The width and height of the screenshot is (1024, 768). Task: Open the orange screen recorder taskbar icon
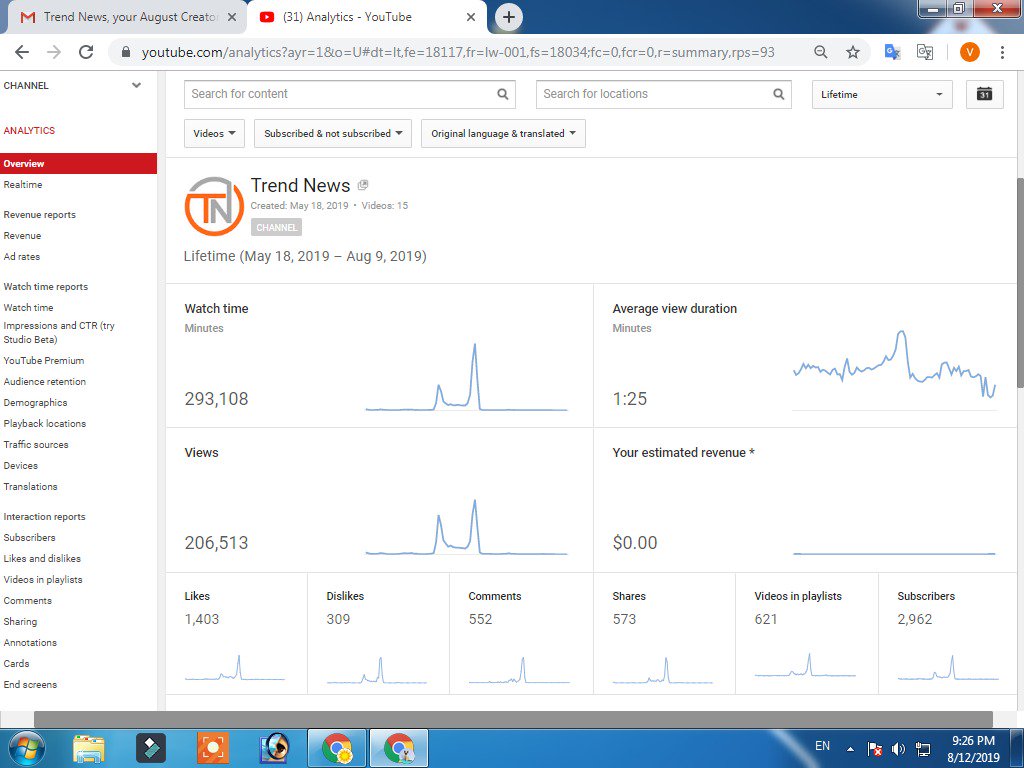pyautogui.click(x=213, y=748)
